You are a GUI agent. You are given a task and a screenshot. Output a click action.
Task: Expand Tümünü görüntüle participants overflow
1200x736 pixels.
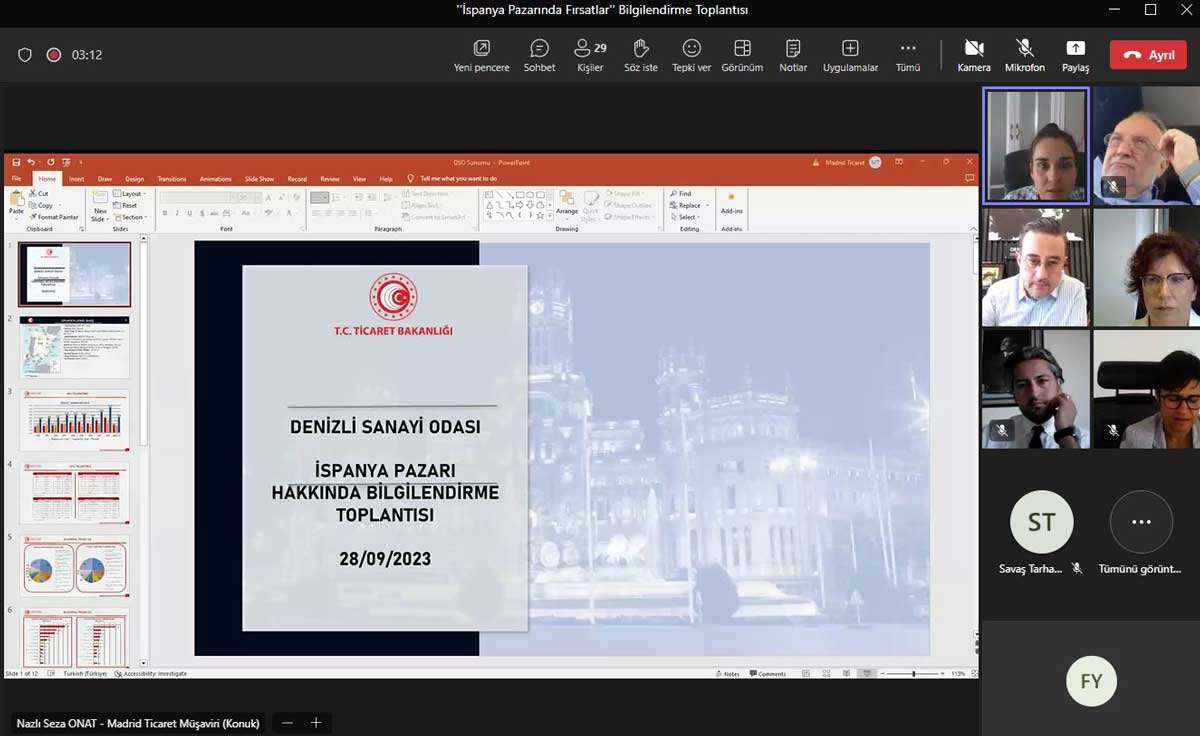(1141, 522)
